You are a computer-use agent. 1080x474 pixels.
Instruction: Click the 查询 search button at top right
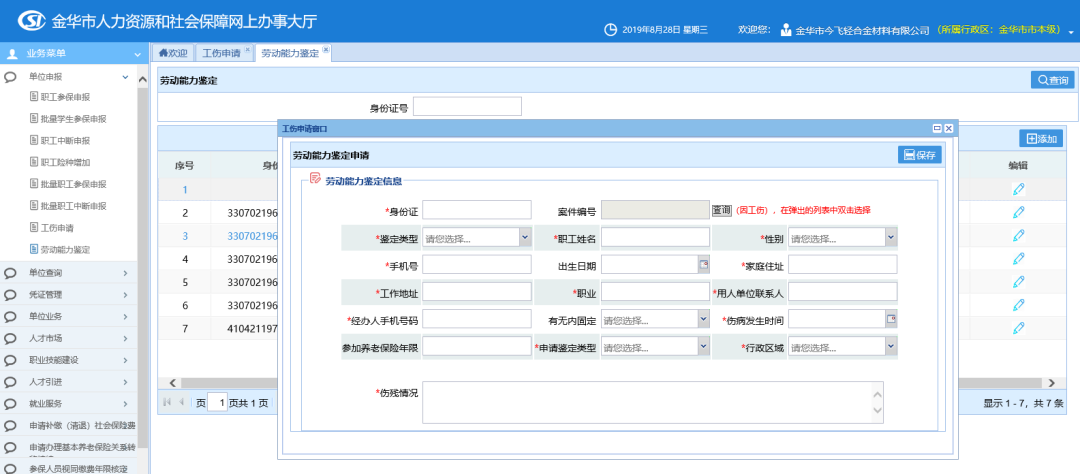1052,80
